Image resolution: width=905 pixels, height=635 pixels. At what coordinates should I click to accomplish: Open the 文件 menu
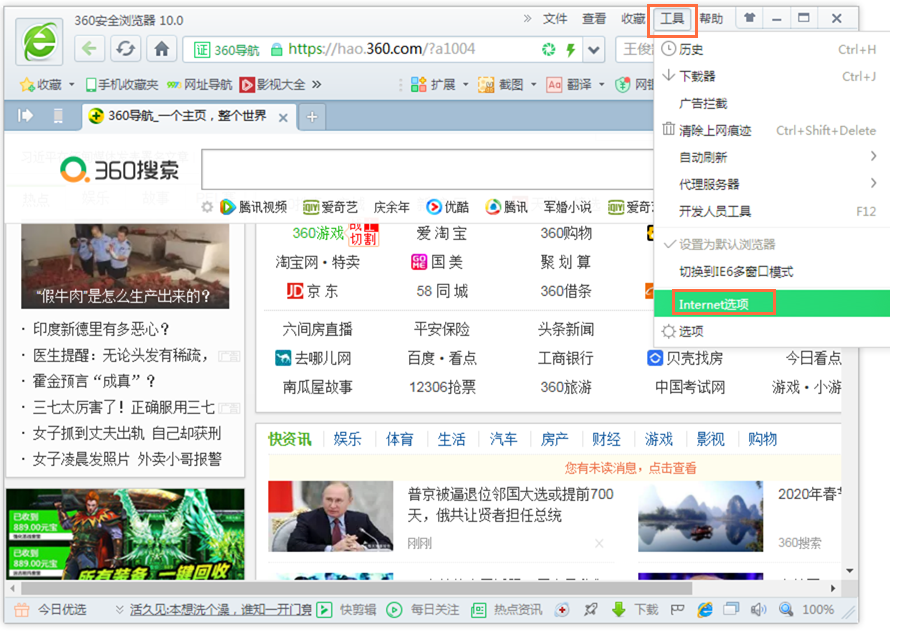tap(555, 19)
